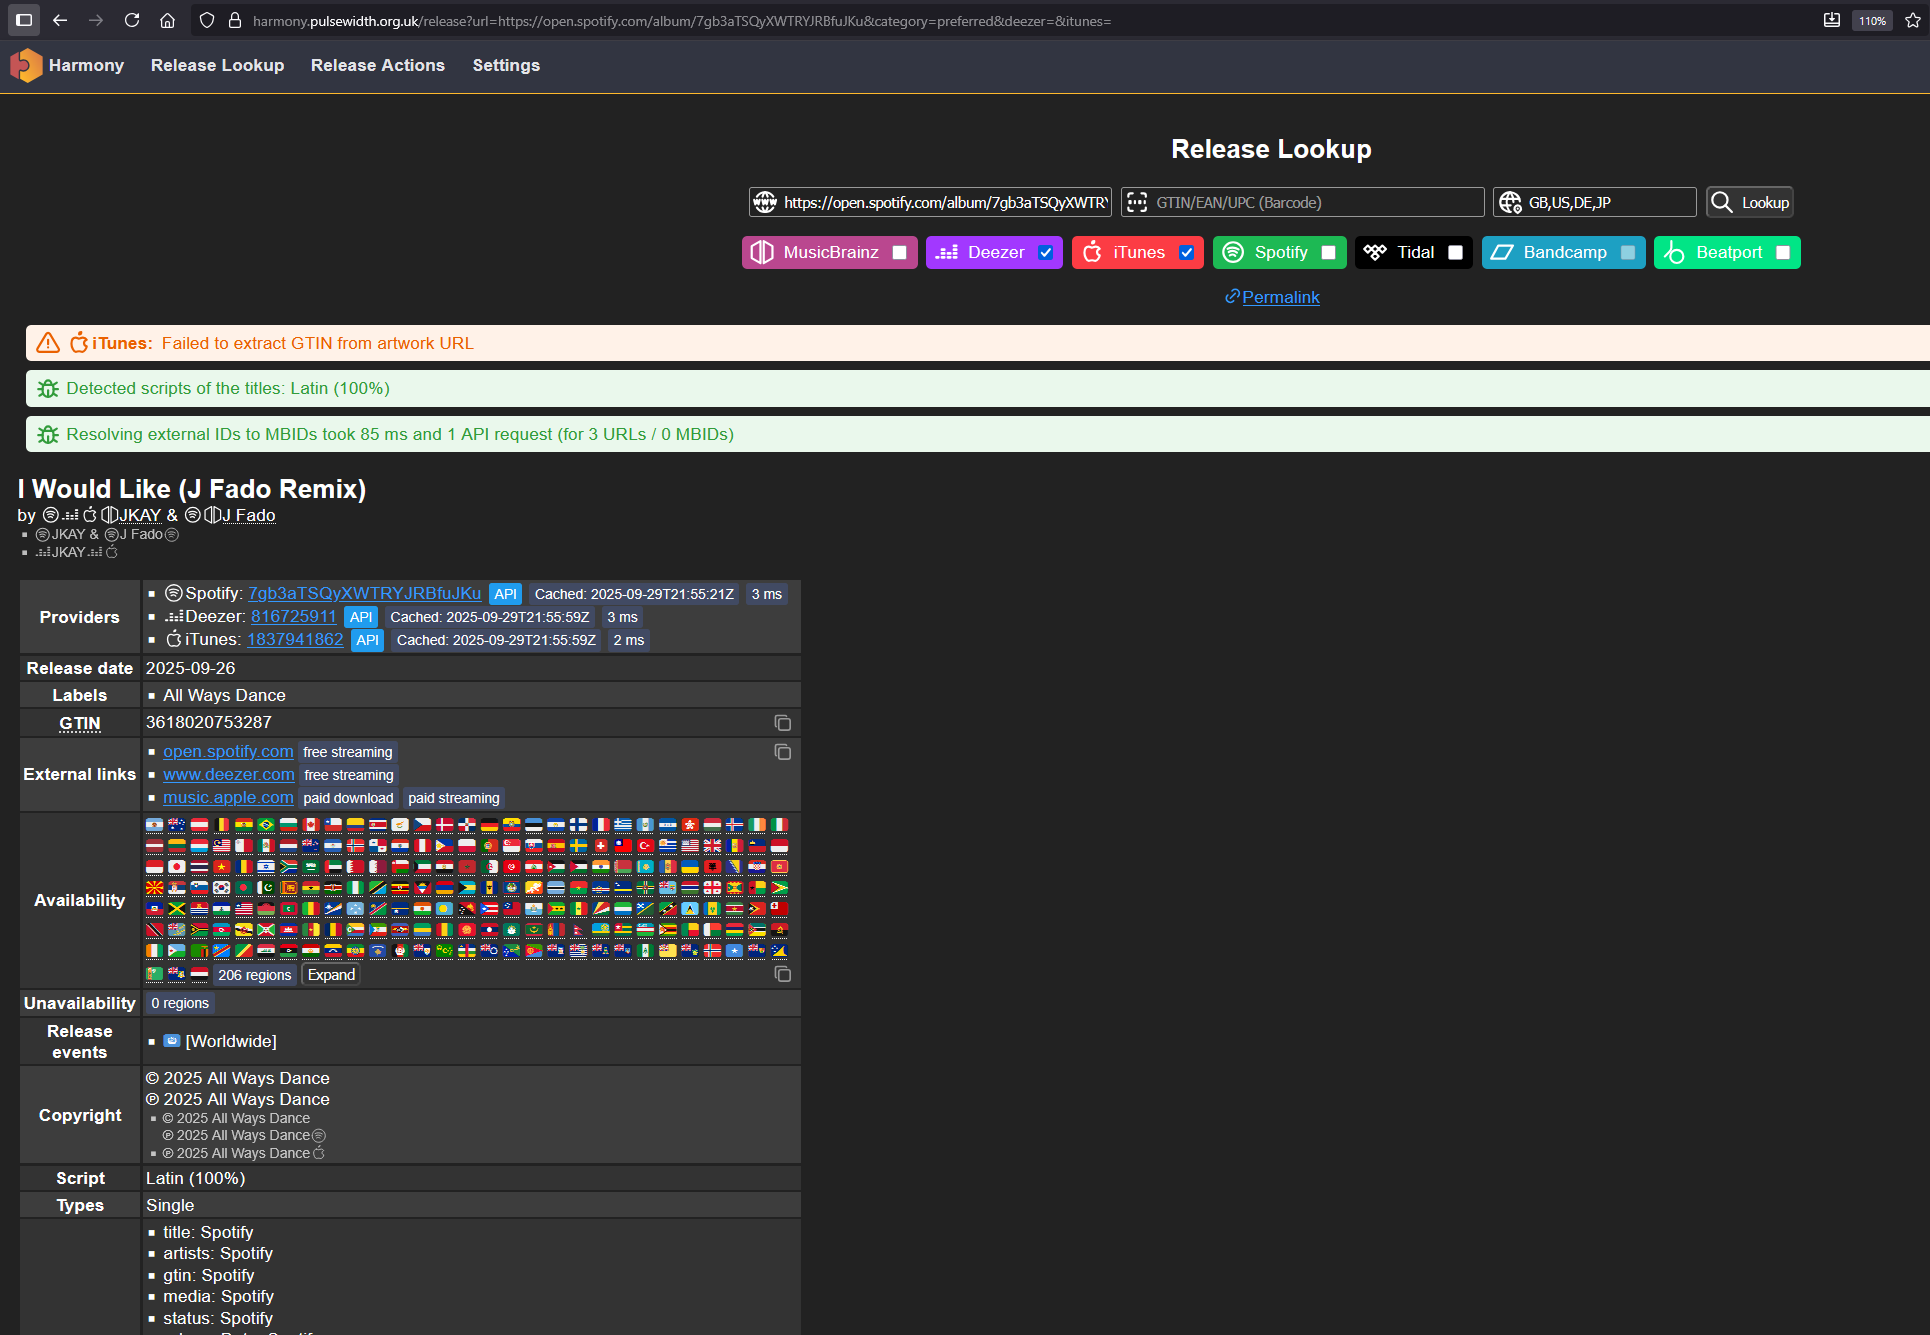Copy availability regions using copy icon
The width and height of the screenshot is (1930, 1335).
(x=782, y=974)
